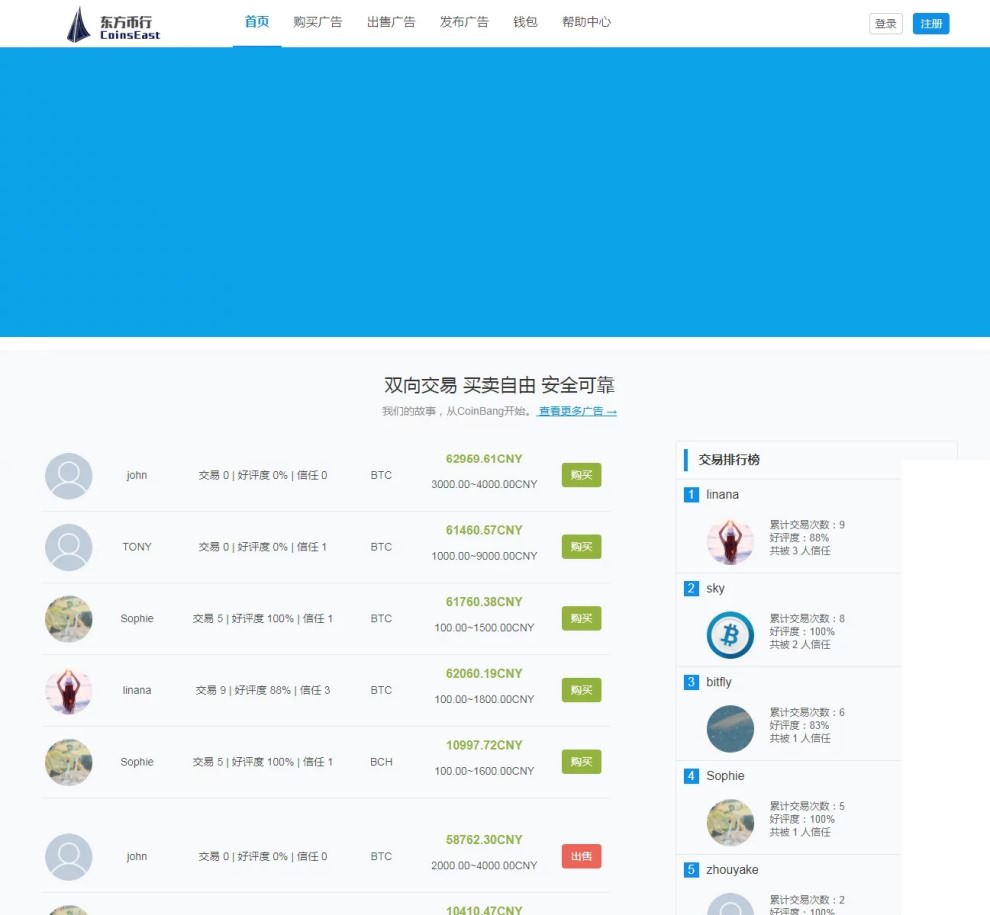
Task: Click the 登录 login button
Action: point(886,24)
